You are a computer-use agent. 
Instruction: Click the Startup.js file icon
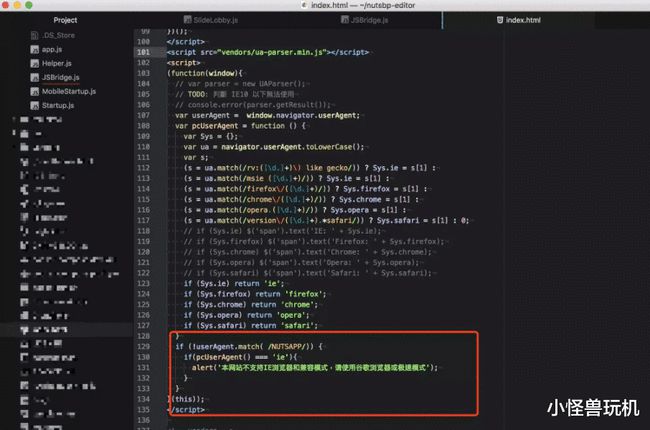click(x=35, y=106)
